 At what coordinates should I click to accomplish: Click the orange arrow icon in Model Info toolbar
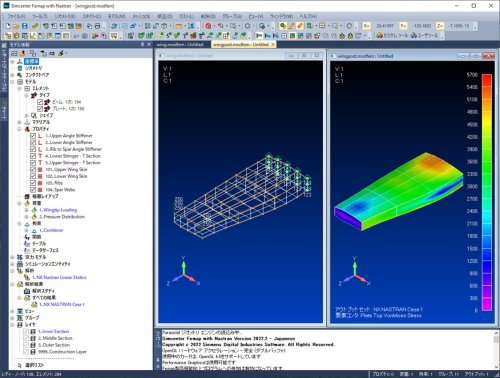point(22,53)
